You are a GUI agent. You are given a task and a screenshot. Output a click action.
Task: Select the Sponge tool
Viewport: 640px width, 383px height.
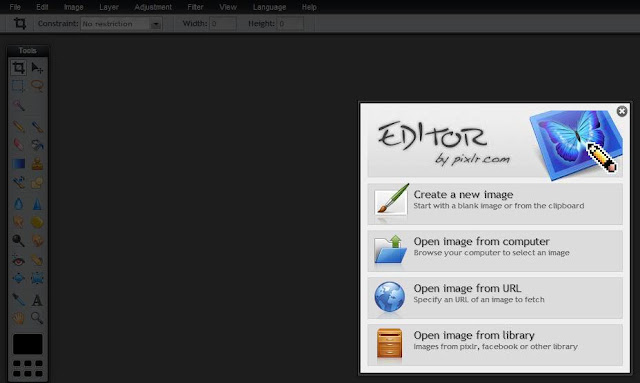37,222
